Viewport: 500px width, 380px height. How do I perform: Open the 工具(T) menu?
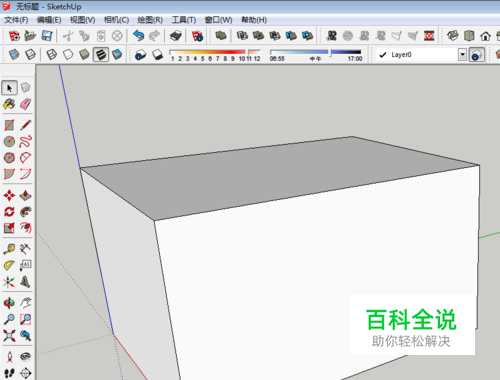pos(184,20)
